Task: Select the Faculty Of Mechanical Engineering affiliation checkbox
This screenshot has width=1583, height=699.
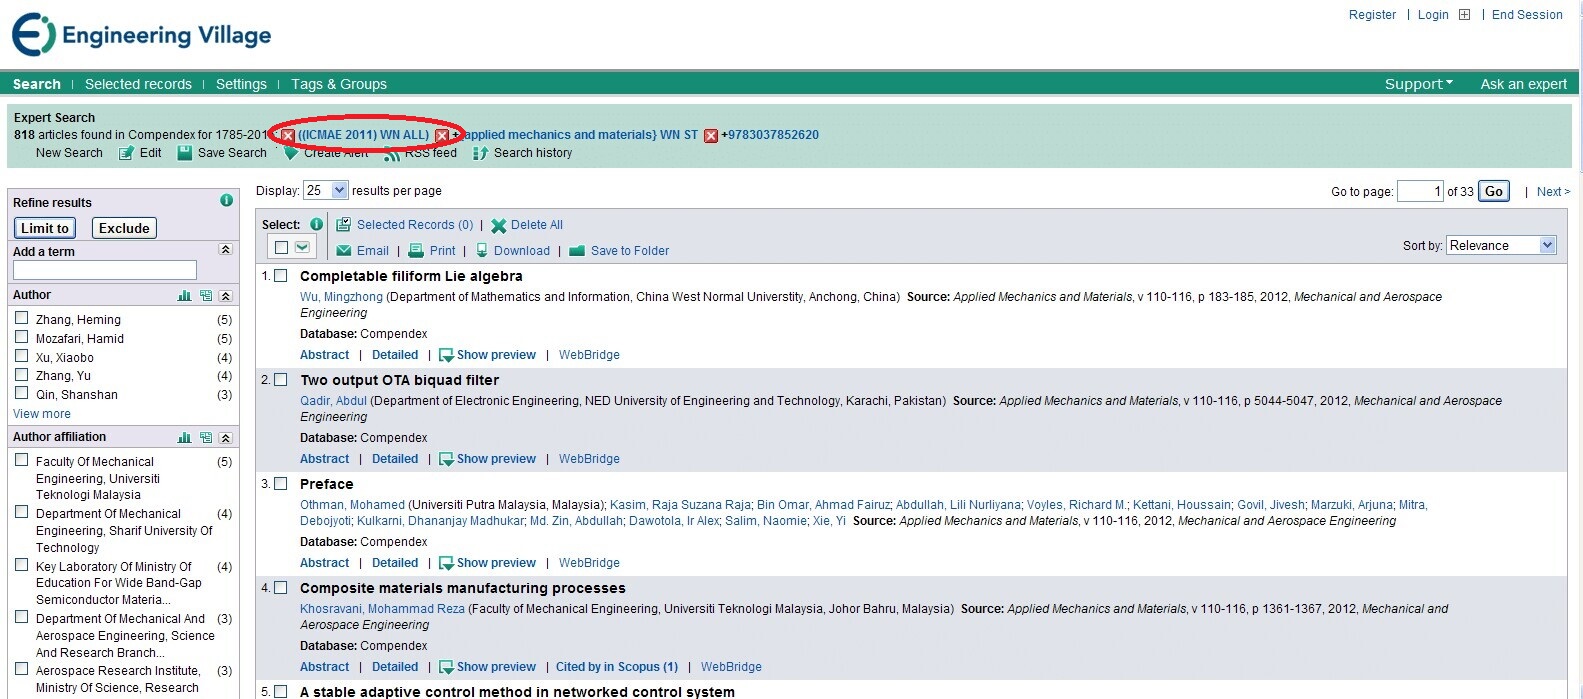Action: point(21,460)
